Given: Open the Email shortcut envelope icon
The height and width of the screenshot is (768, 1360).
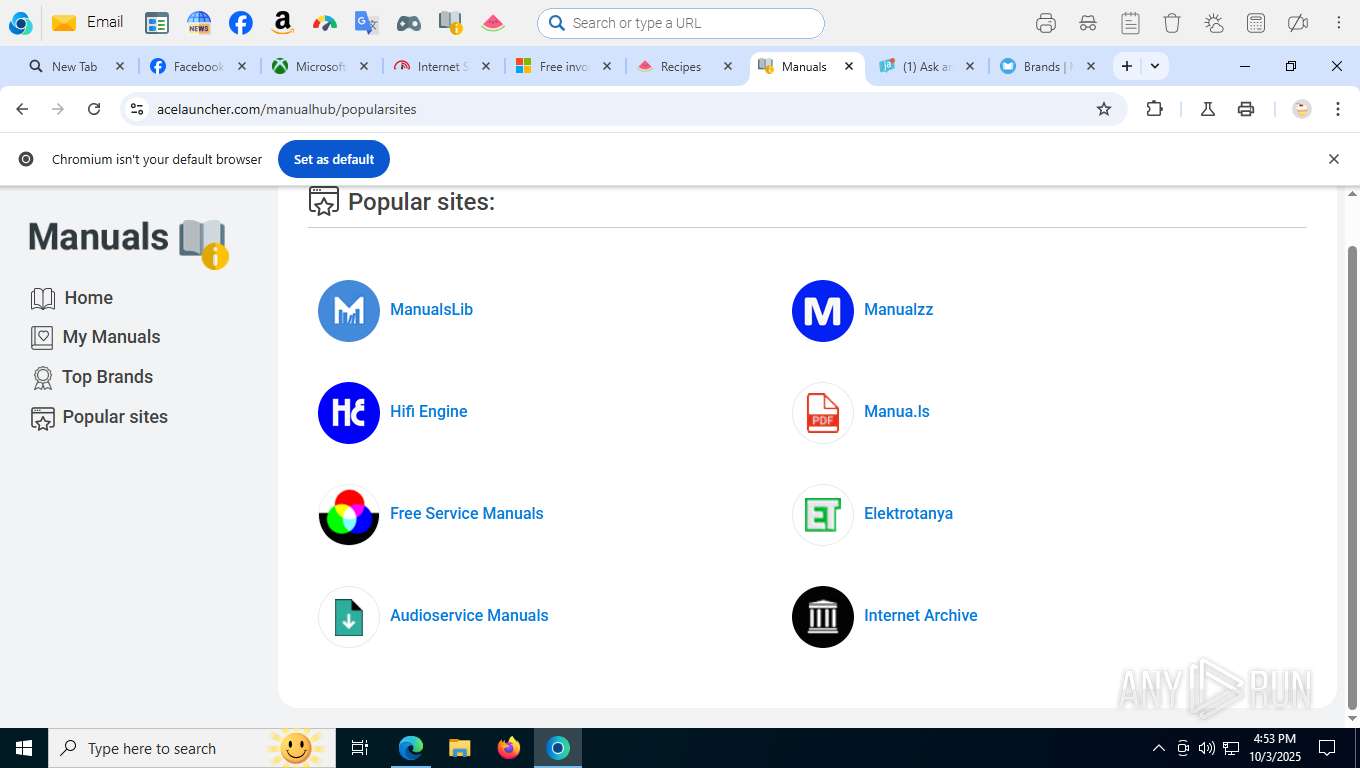Looking at the screenshot, I should pos(64,22).
